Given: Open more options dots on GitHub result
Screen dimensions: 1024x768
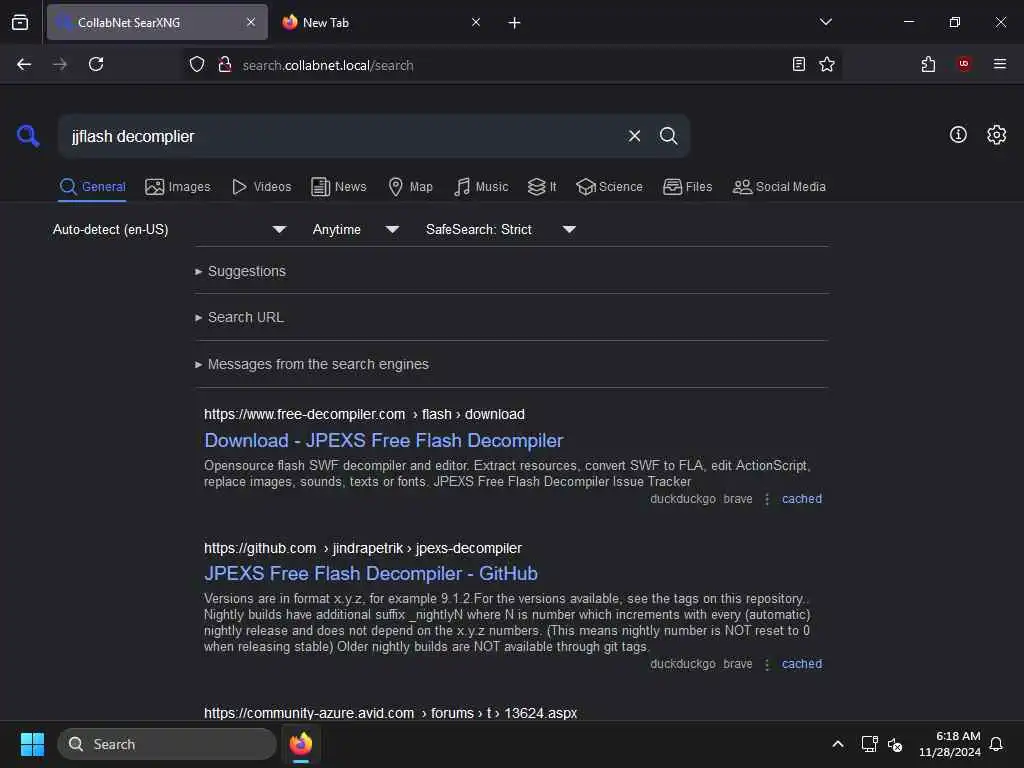Looking at the screenshot, I should pyautogui.click(x=767, y=664).
